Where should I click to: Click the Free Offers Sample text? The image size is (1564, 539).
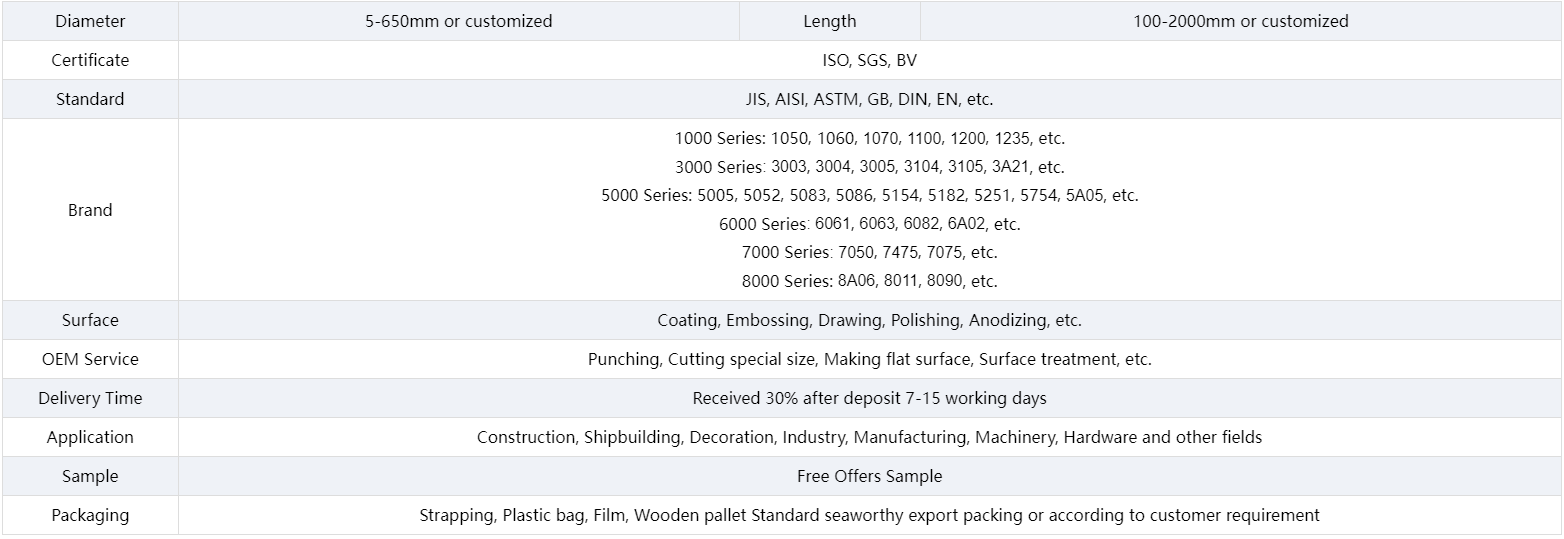869,476
